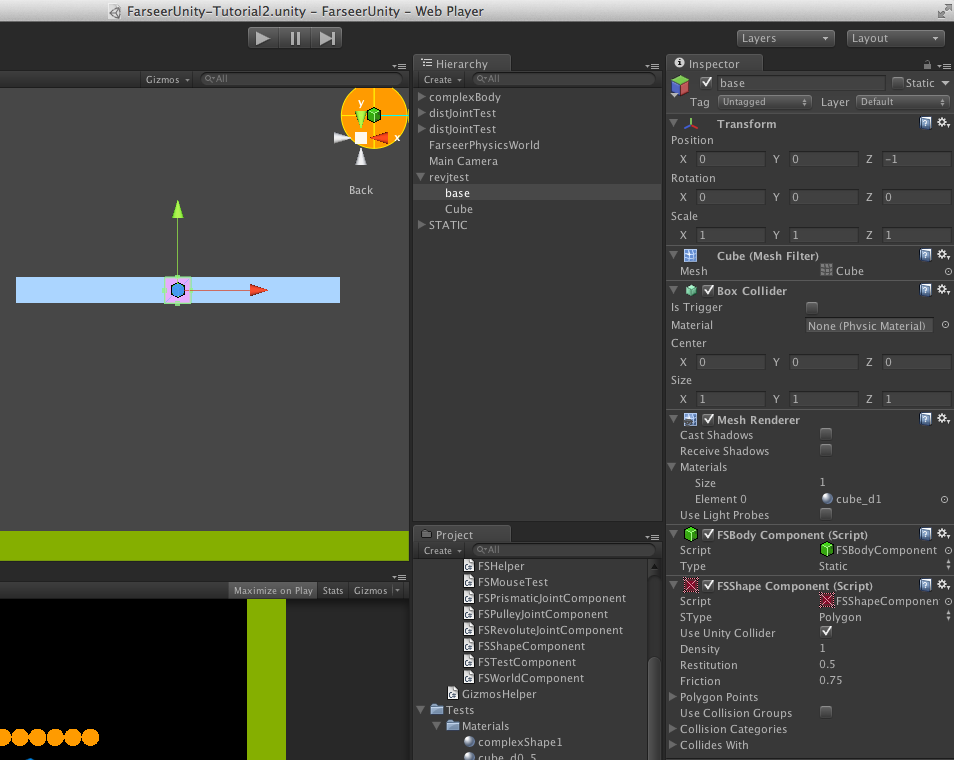Expand the STATIC hierarchy item

pos(421,225)
